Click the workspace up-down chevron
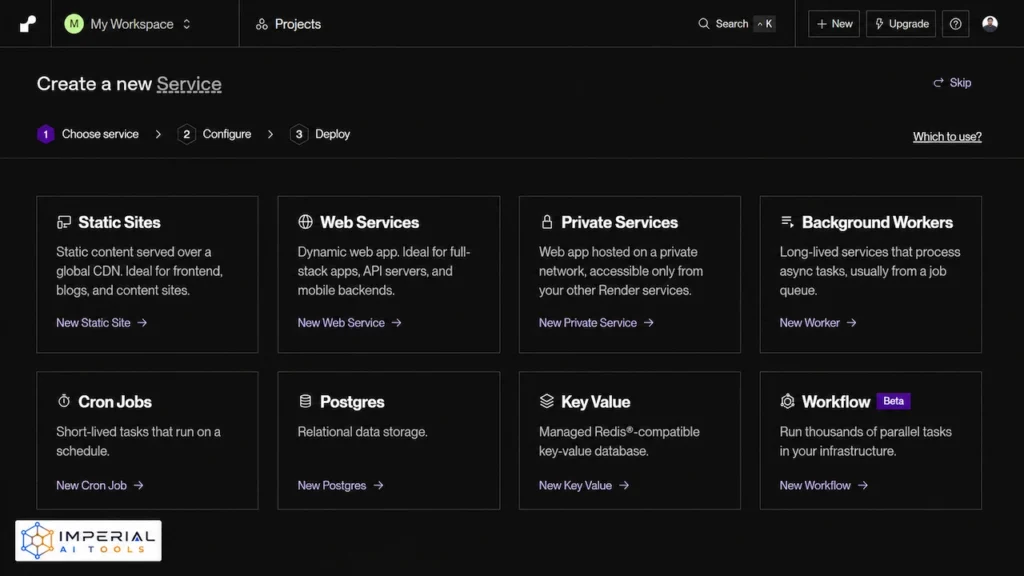 point(186,24)
